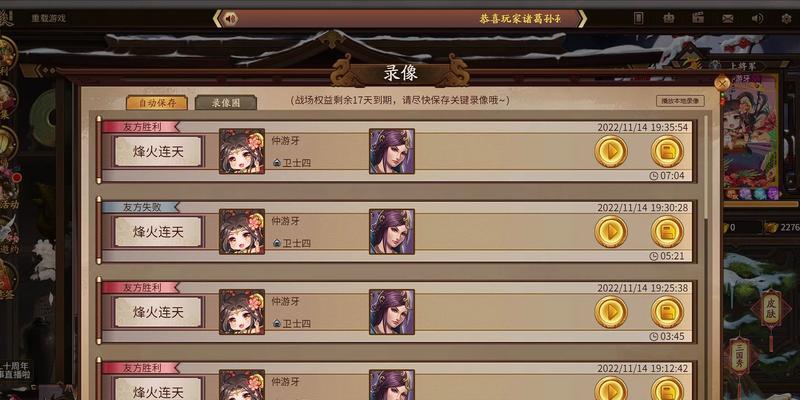The image size is (800, 400).
Task: Save the 19:30:28 recording
Action: (x=667, y=232)
